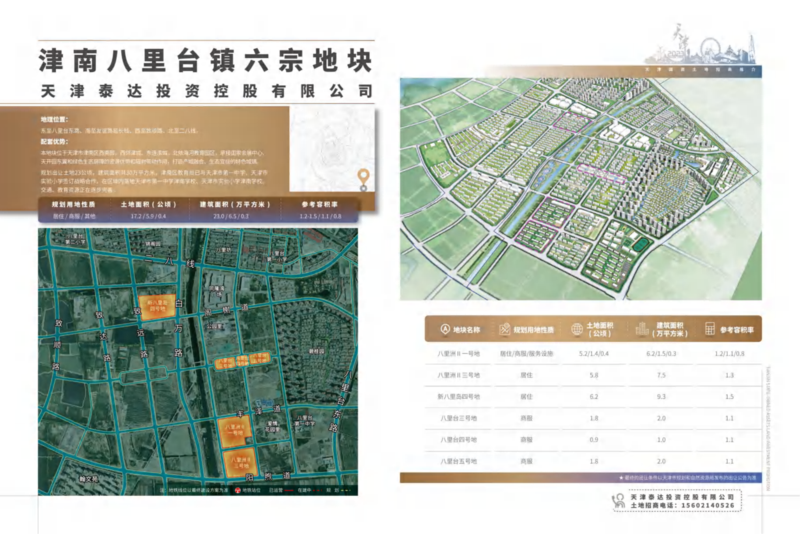Image resolution: width=800 pixels, height=534 pixels.
Task: Select the 新八里岛四号地 orange parcel on the map
Action: 157,308
